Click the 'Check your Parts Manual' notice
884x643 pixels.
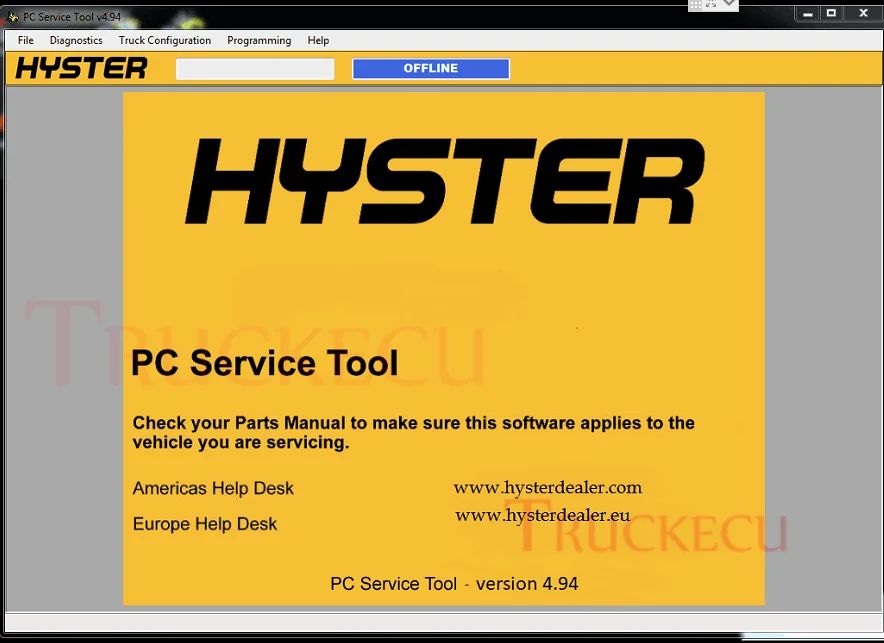(x=413, y=432)
